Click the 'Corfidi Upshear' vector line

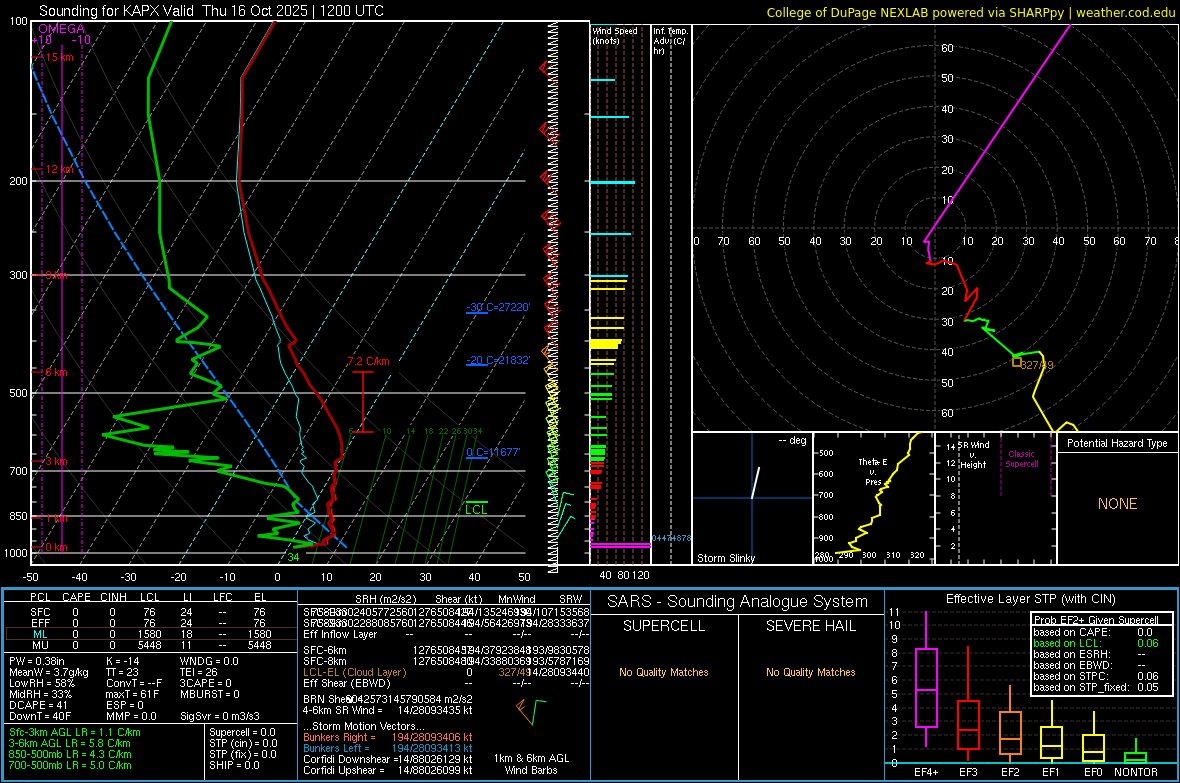coord(388,770)
